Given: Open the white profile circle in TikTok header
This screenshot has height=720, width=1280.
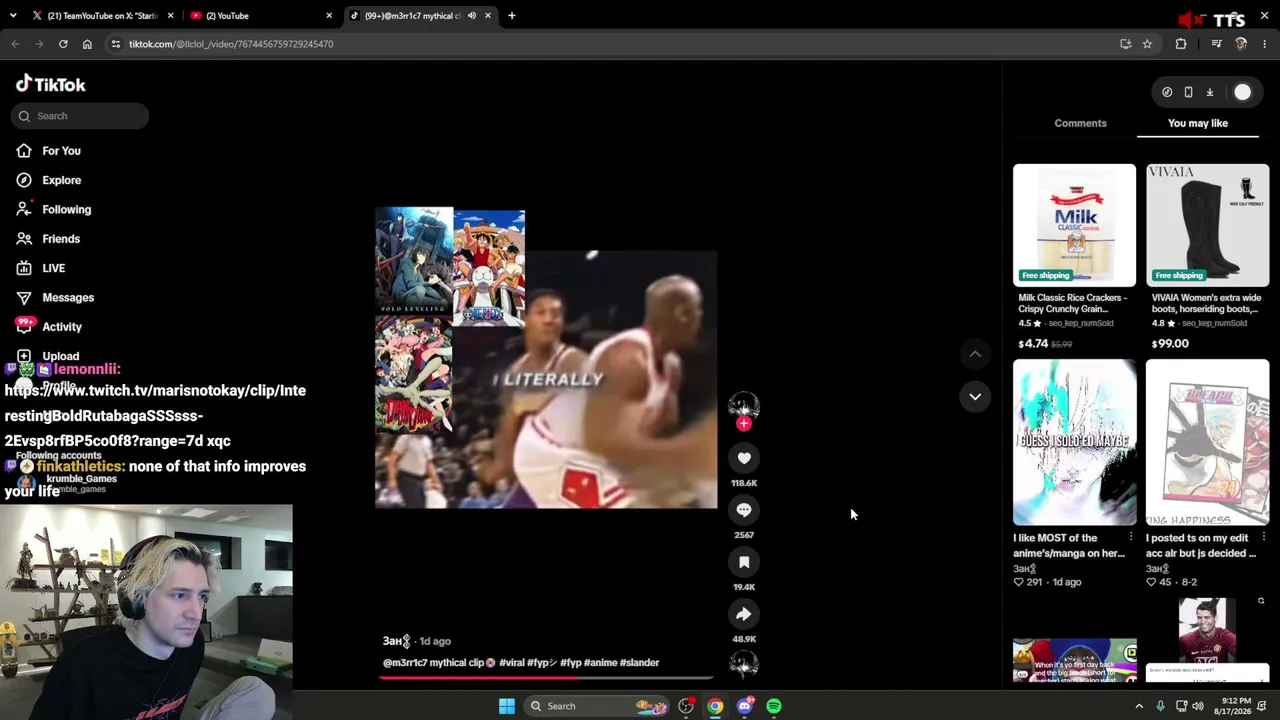Looking at the screenshot, I should (x=1242, y=92).
